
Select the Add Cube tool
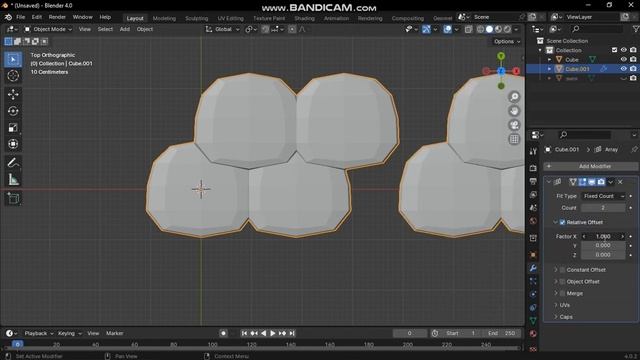(x=13, y=199)
